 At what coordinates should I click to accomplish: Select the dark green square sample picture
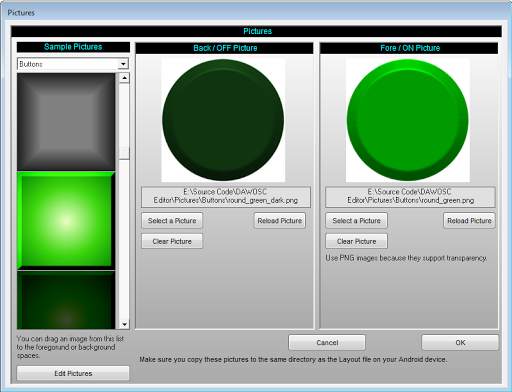pos(66,300)
